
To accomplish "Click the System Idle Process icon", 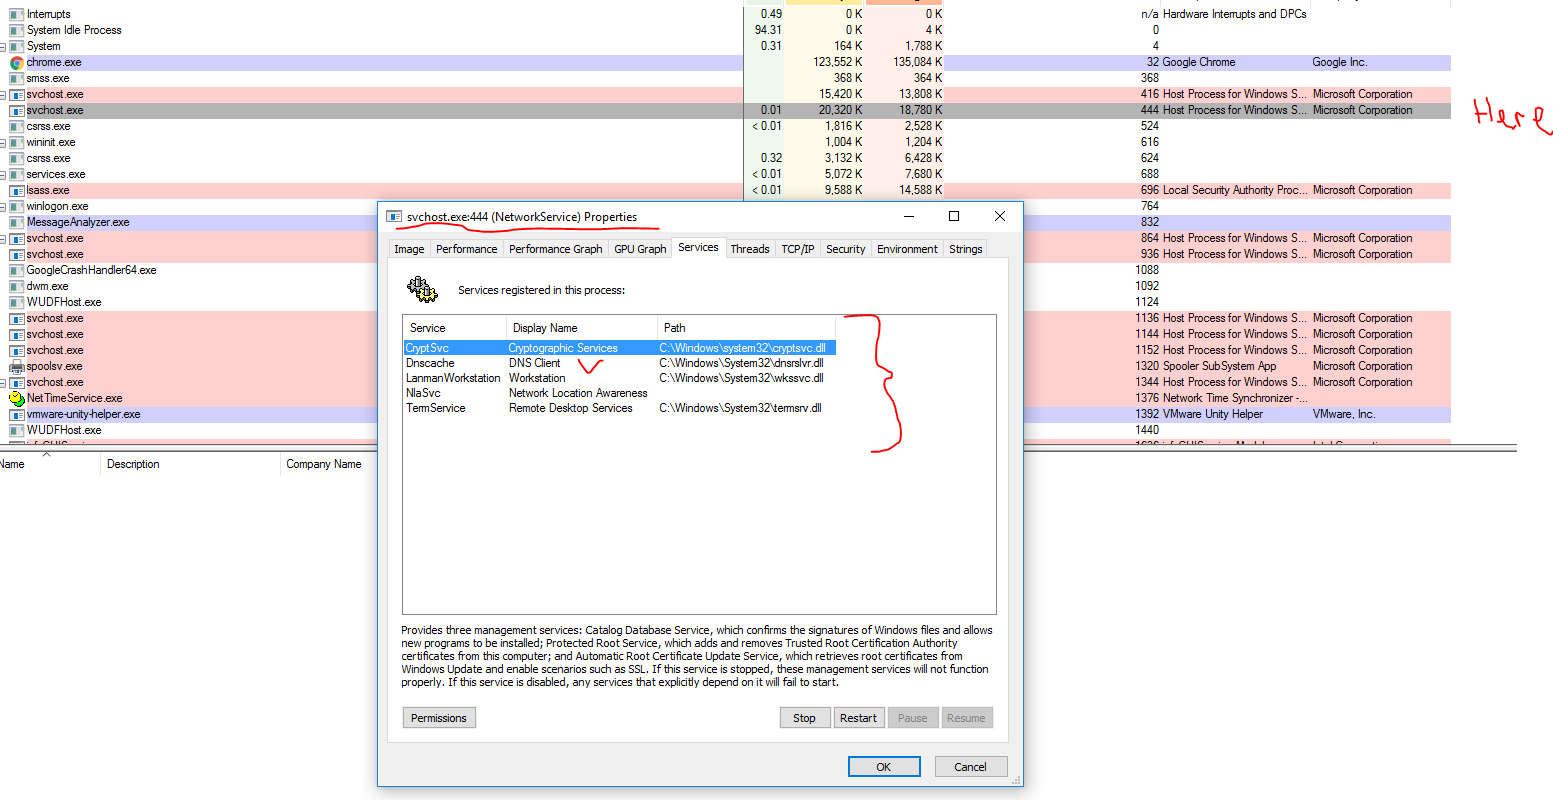I will click(x=17, y=30).
